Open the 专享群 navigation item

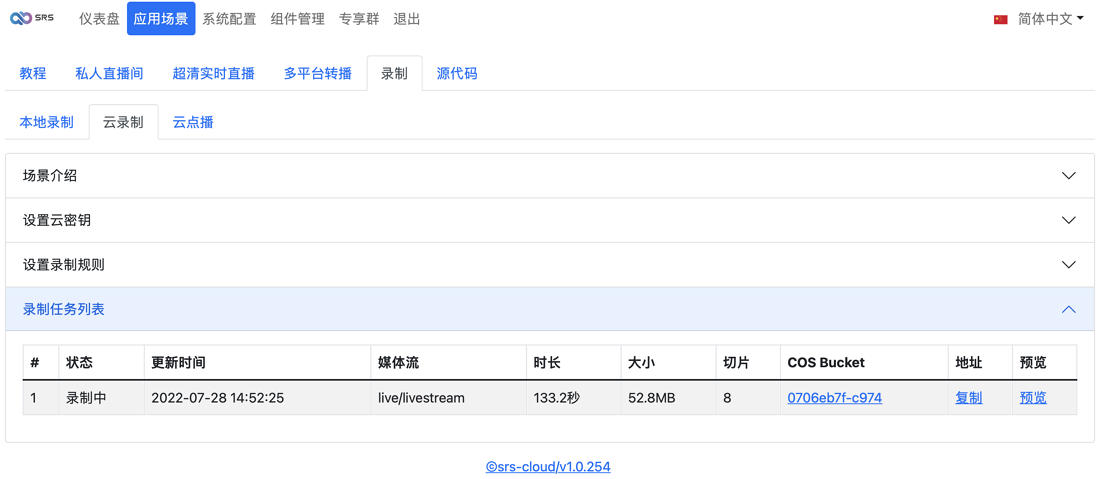(x=359, y=19)
